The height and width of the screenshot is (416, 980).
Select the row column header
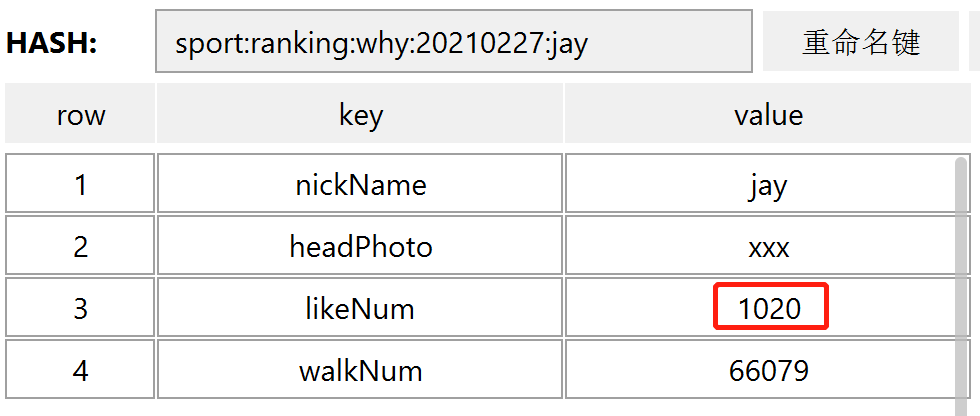pos(80,114)
